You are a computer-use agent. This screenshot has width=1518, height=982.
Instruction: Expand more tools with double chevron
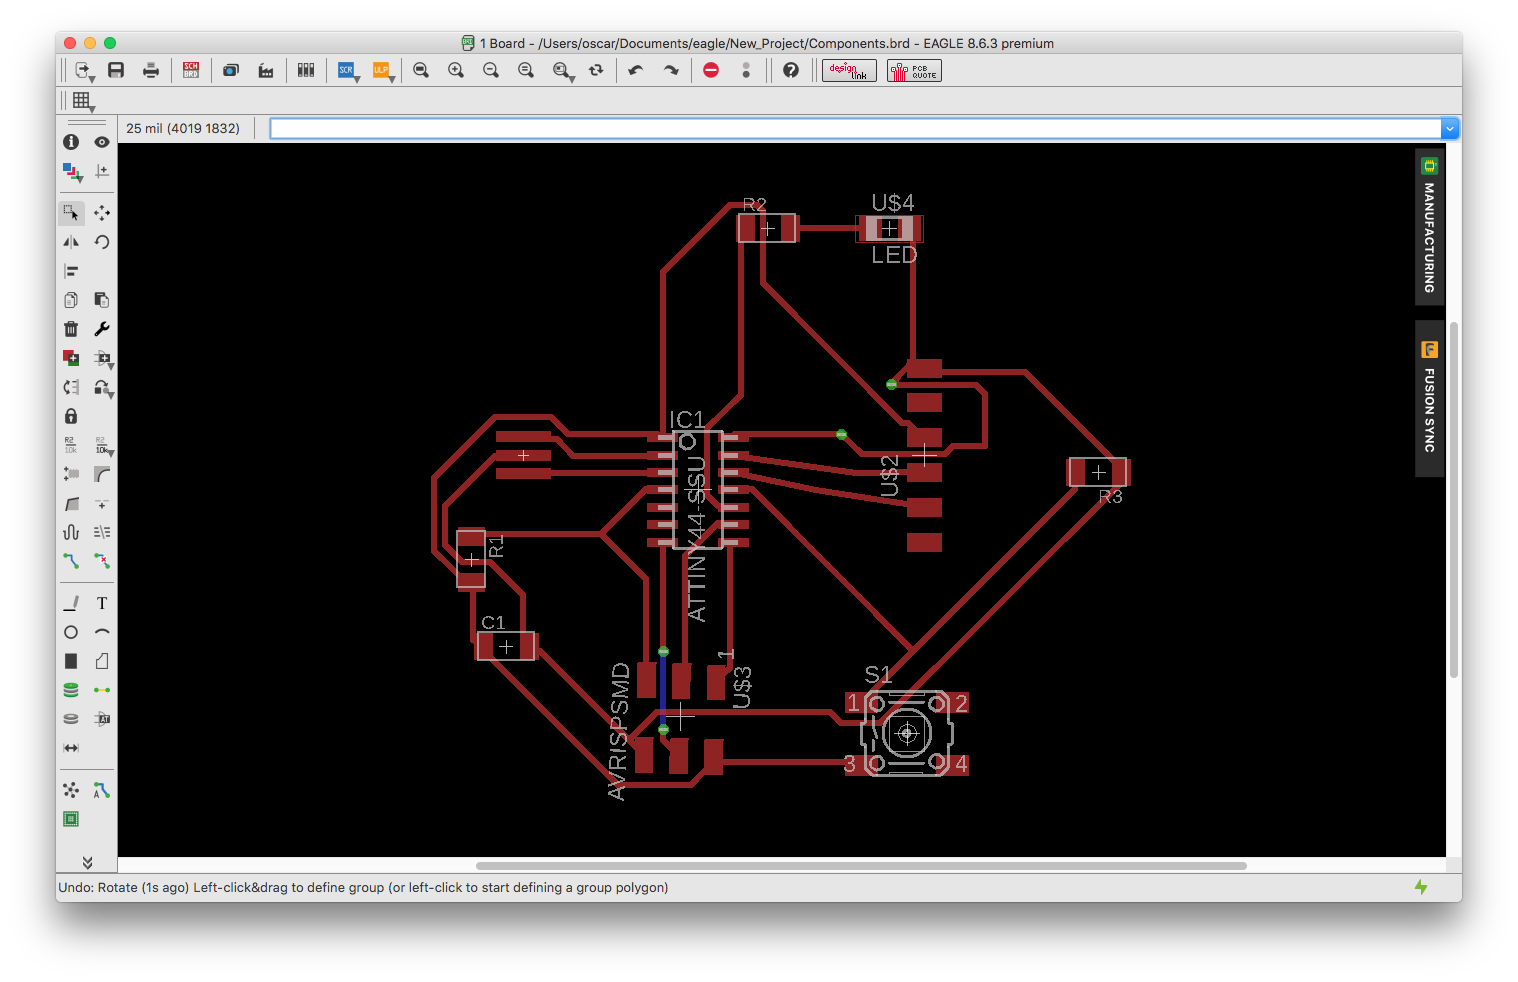tap(87, 862)
